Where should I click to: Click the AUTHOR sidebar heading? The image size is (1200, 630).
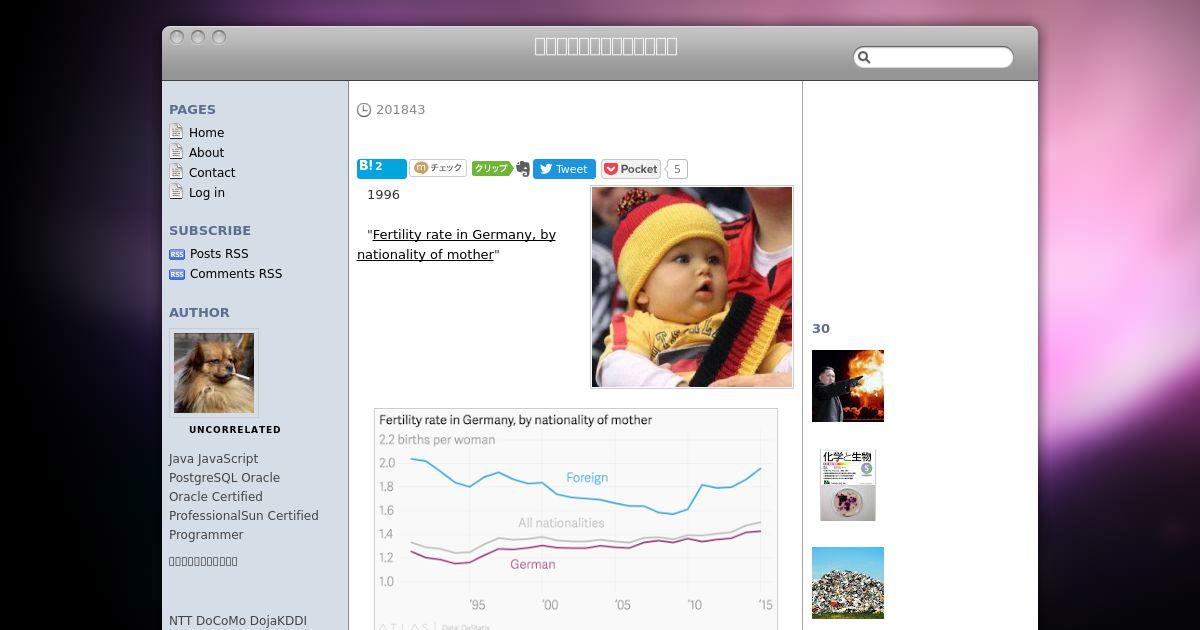[199, 312]
